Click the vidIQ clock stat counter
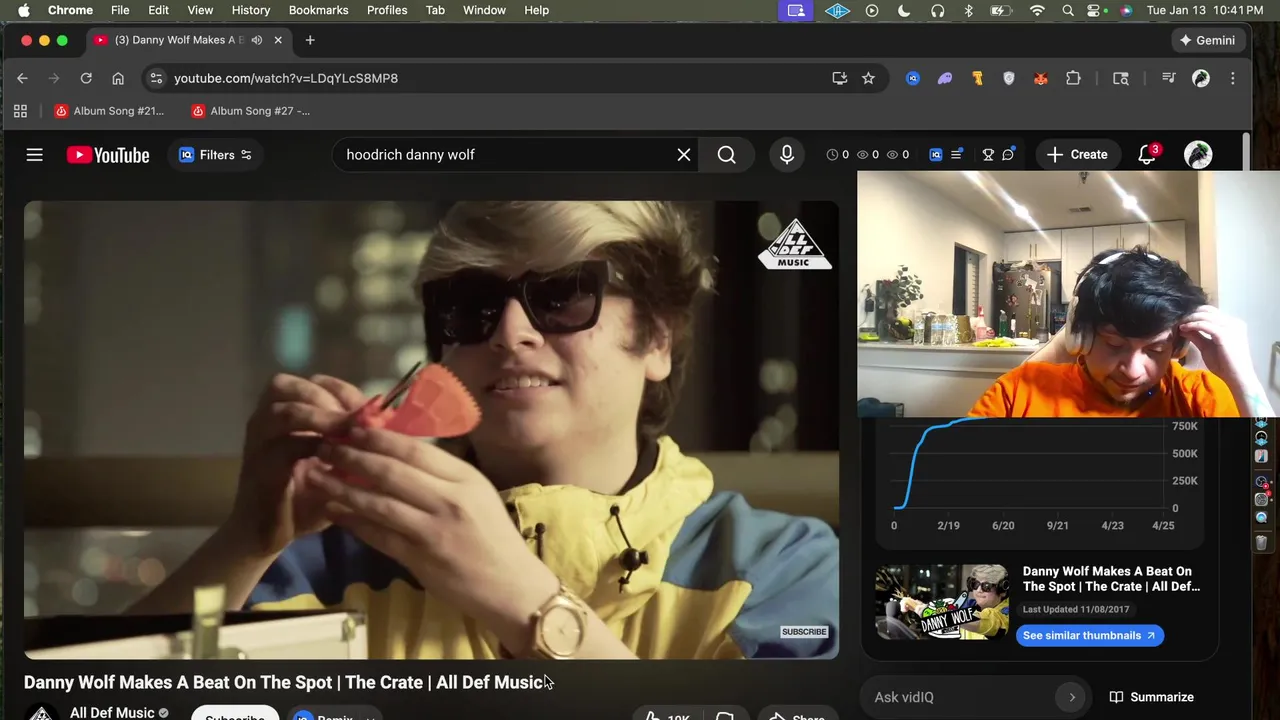This screenshot has width=1280, height=720. tap(838, 155)
